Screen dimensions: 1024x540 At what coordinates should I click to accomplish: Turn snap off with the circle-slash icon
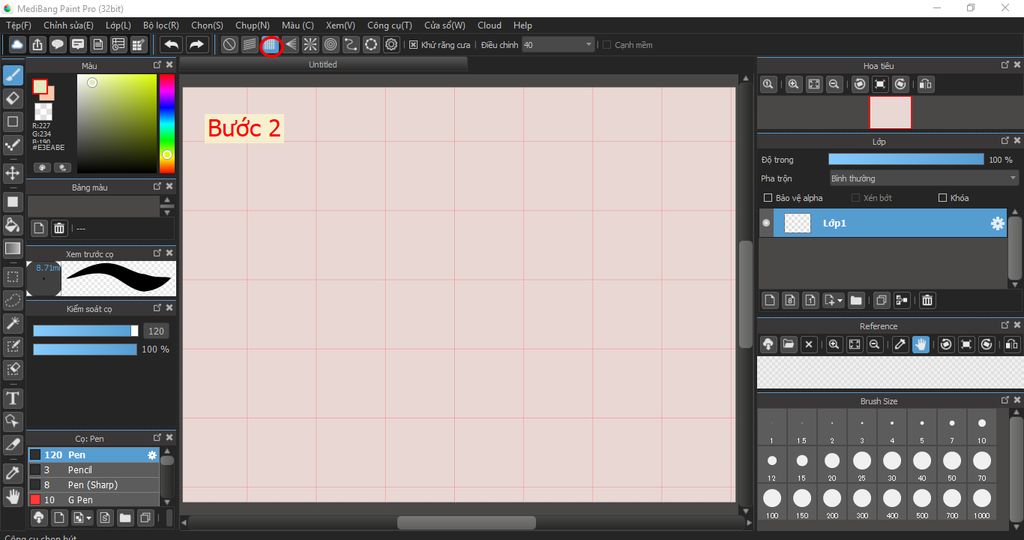pyautogui.click(x=229, y=44)
